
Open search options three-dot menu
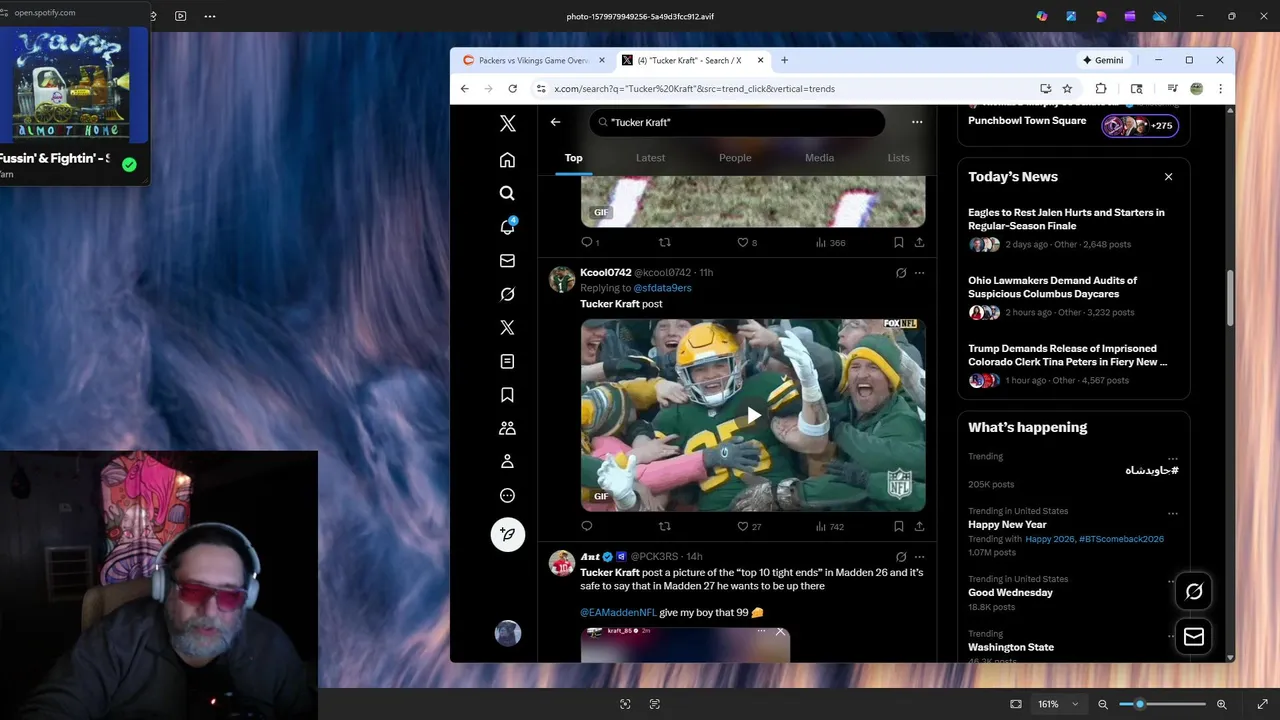tap(917, 122)
